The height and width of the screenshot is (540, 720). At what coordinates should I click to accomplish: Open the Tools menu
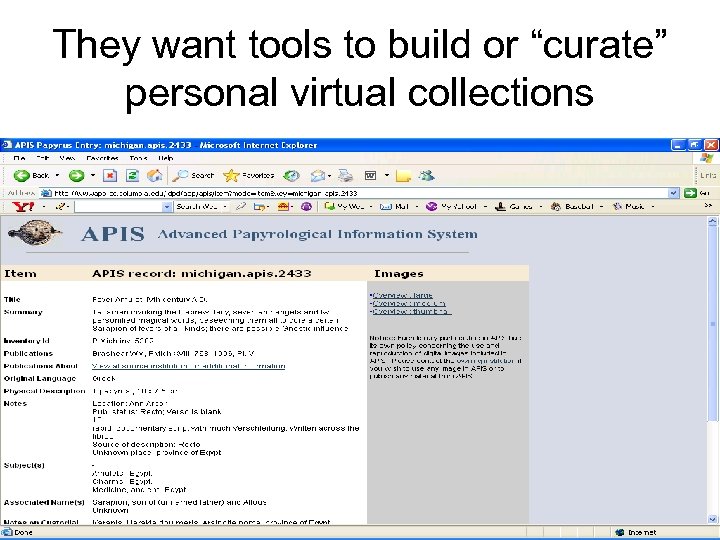point(138,158)
